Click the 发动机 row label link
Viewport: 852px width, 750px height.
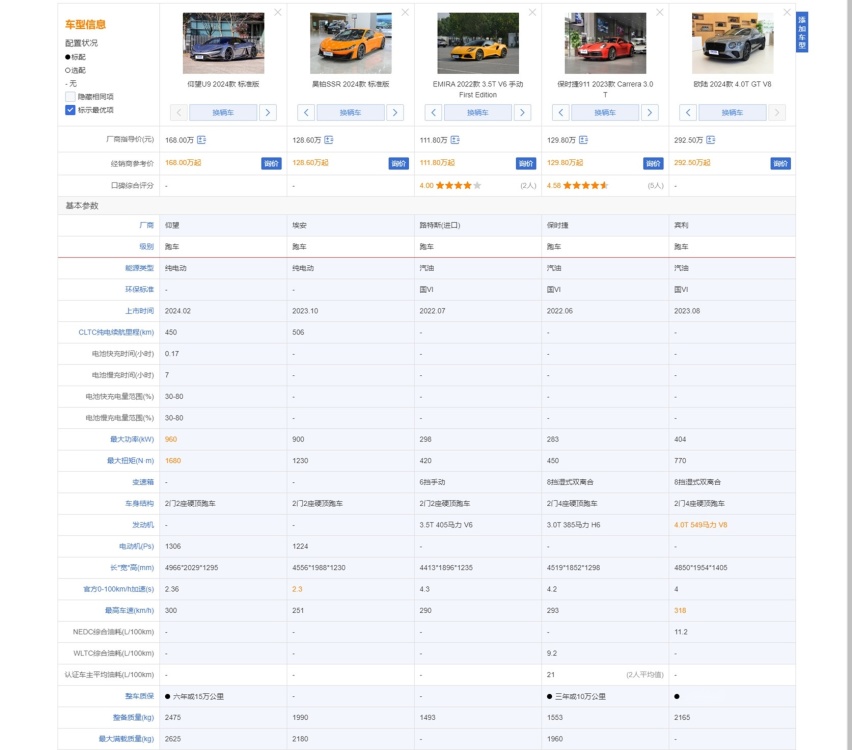point(143,525)
